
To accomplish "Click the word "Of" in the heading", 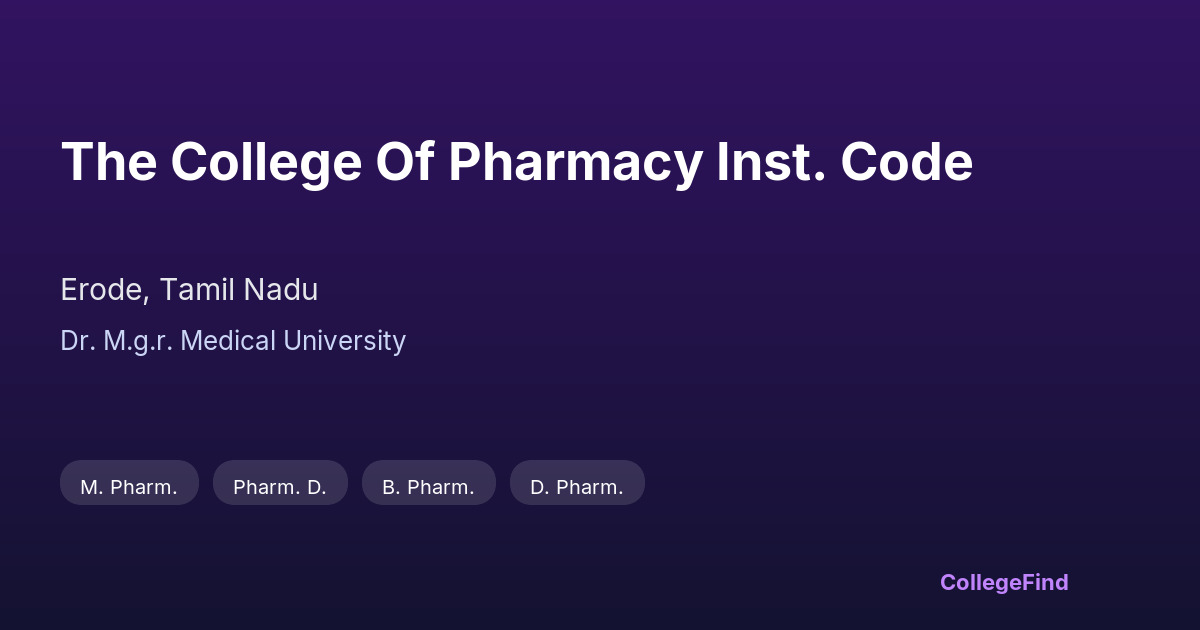I will tap(404, 162).
